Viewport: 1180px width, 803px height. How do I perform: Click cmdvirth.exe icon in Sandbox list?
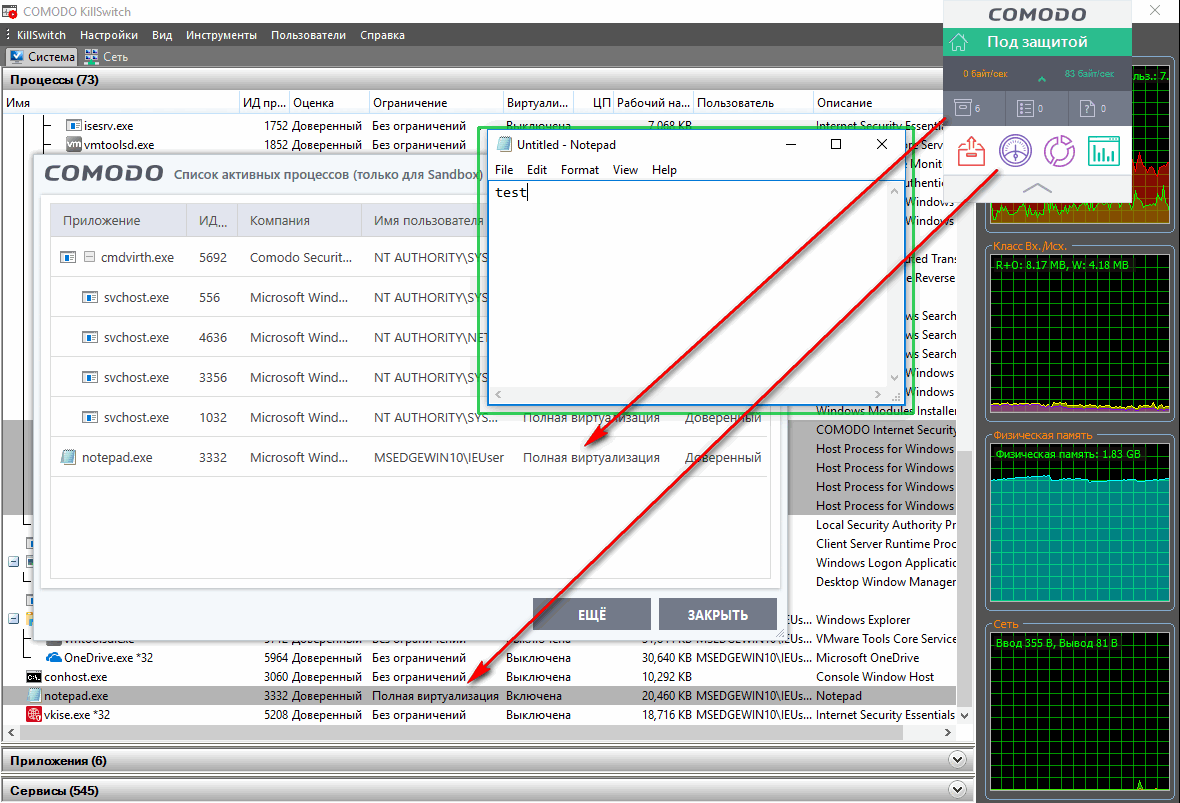click(x=68, y=257)
